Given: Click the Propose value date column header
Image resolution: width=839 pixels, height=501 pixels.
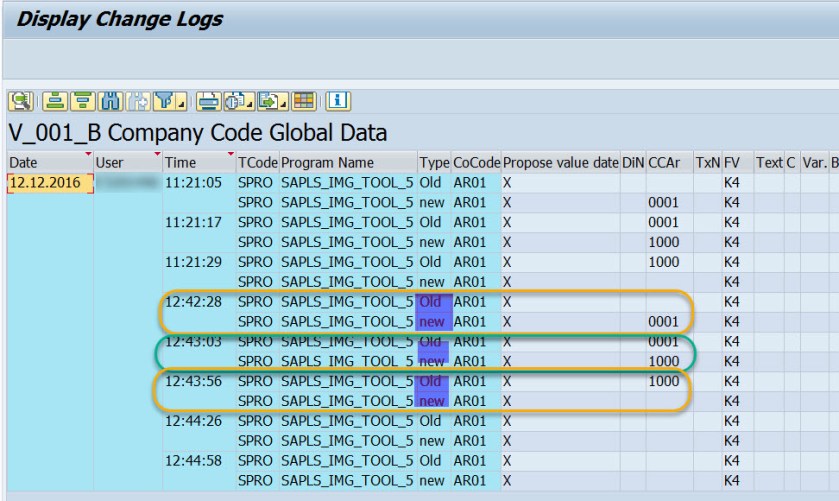Looking at the screenshot, I should coord(560,163).
